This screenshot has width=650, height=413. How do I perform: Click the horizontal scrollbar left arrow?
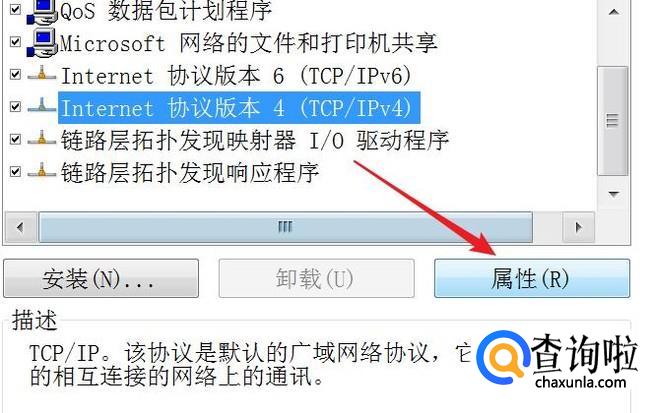(20, 227)
